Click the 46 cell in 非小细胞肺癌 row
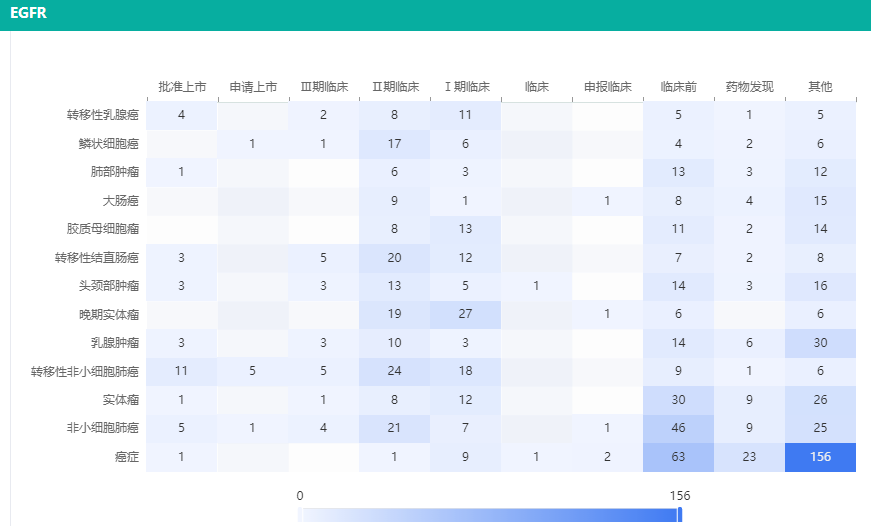The width and height of the screenshot is (871, 526). [678, 428]
